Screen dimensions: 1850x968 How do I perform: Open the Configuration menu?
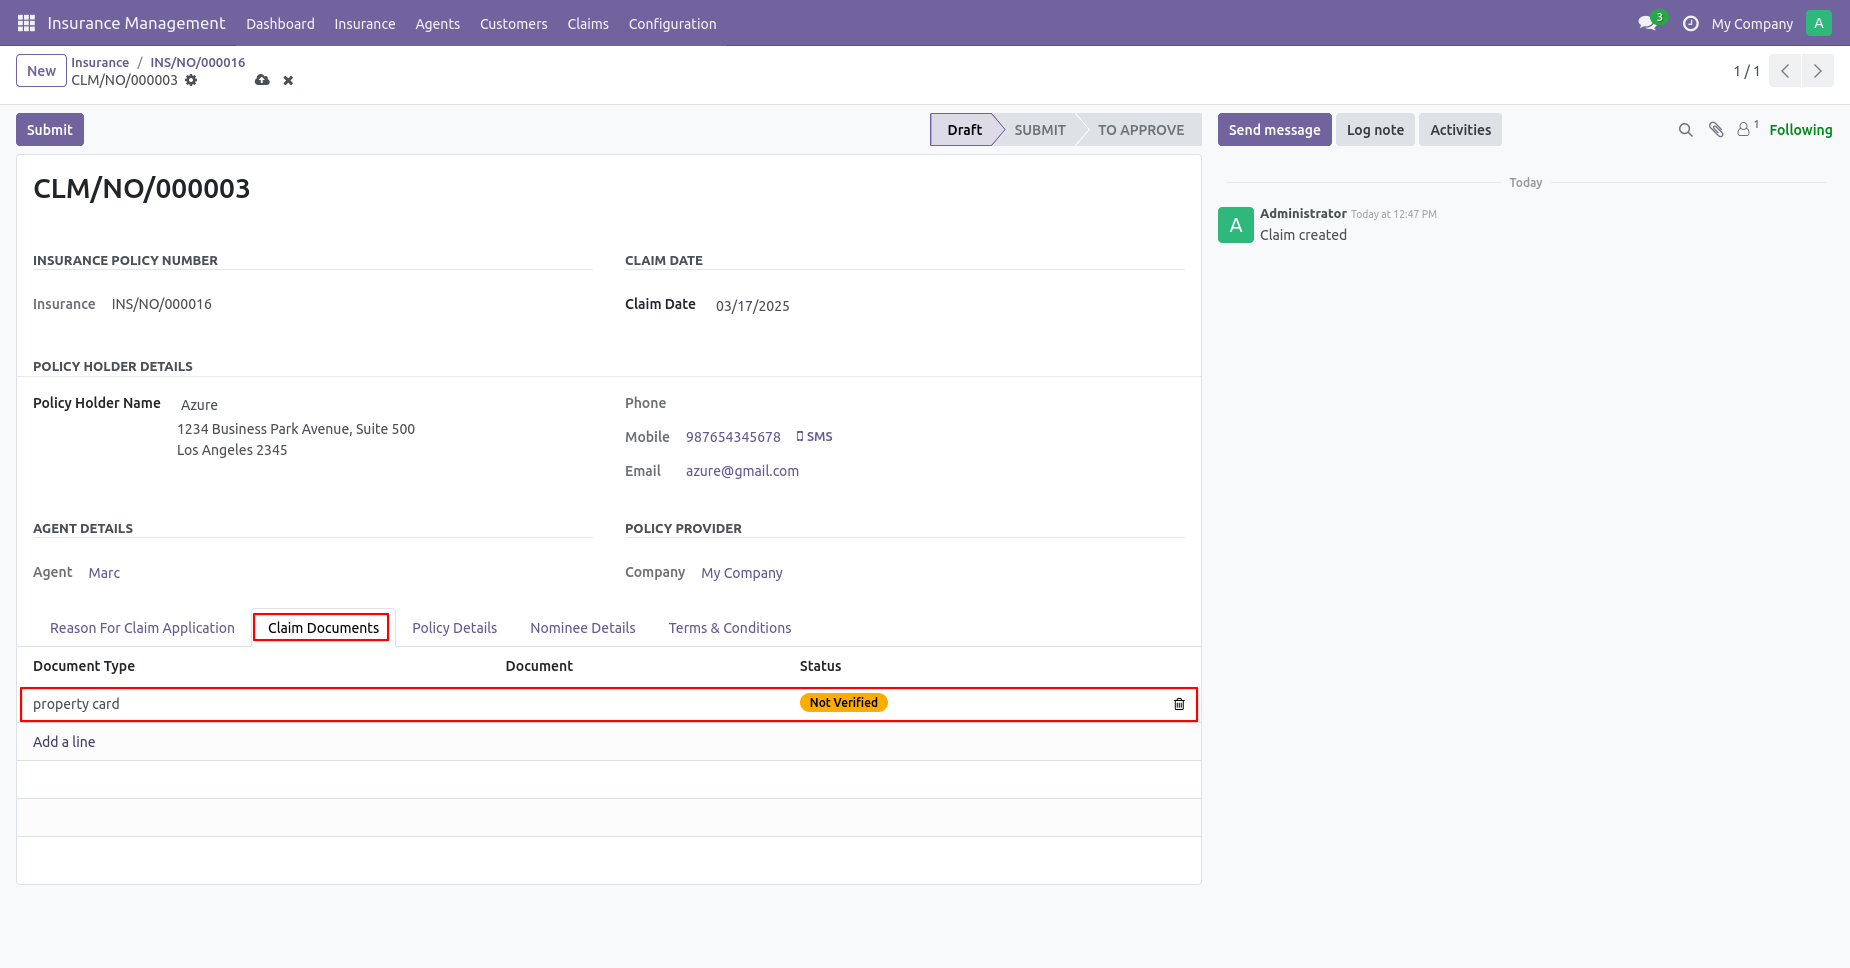pos(672,23)
